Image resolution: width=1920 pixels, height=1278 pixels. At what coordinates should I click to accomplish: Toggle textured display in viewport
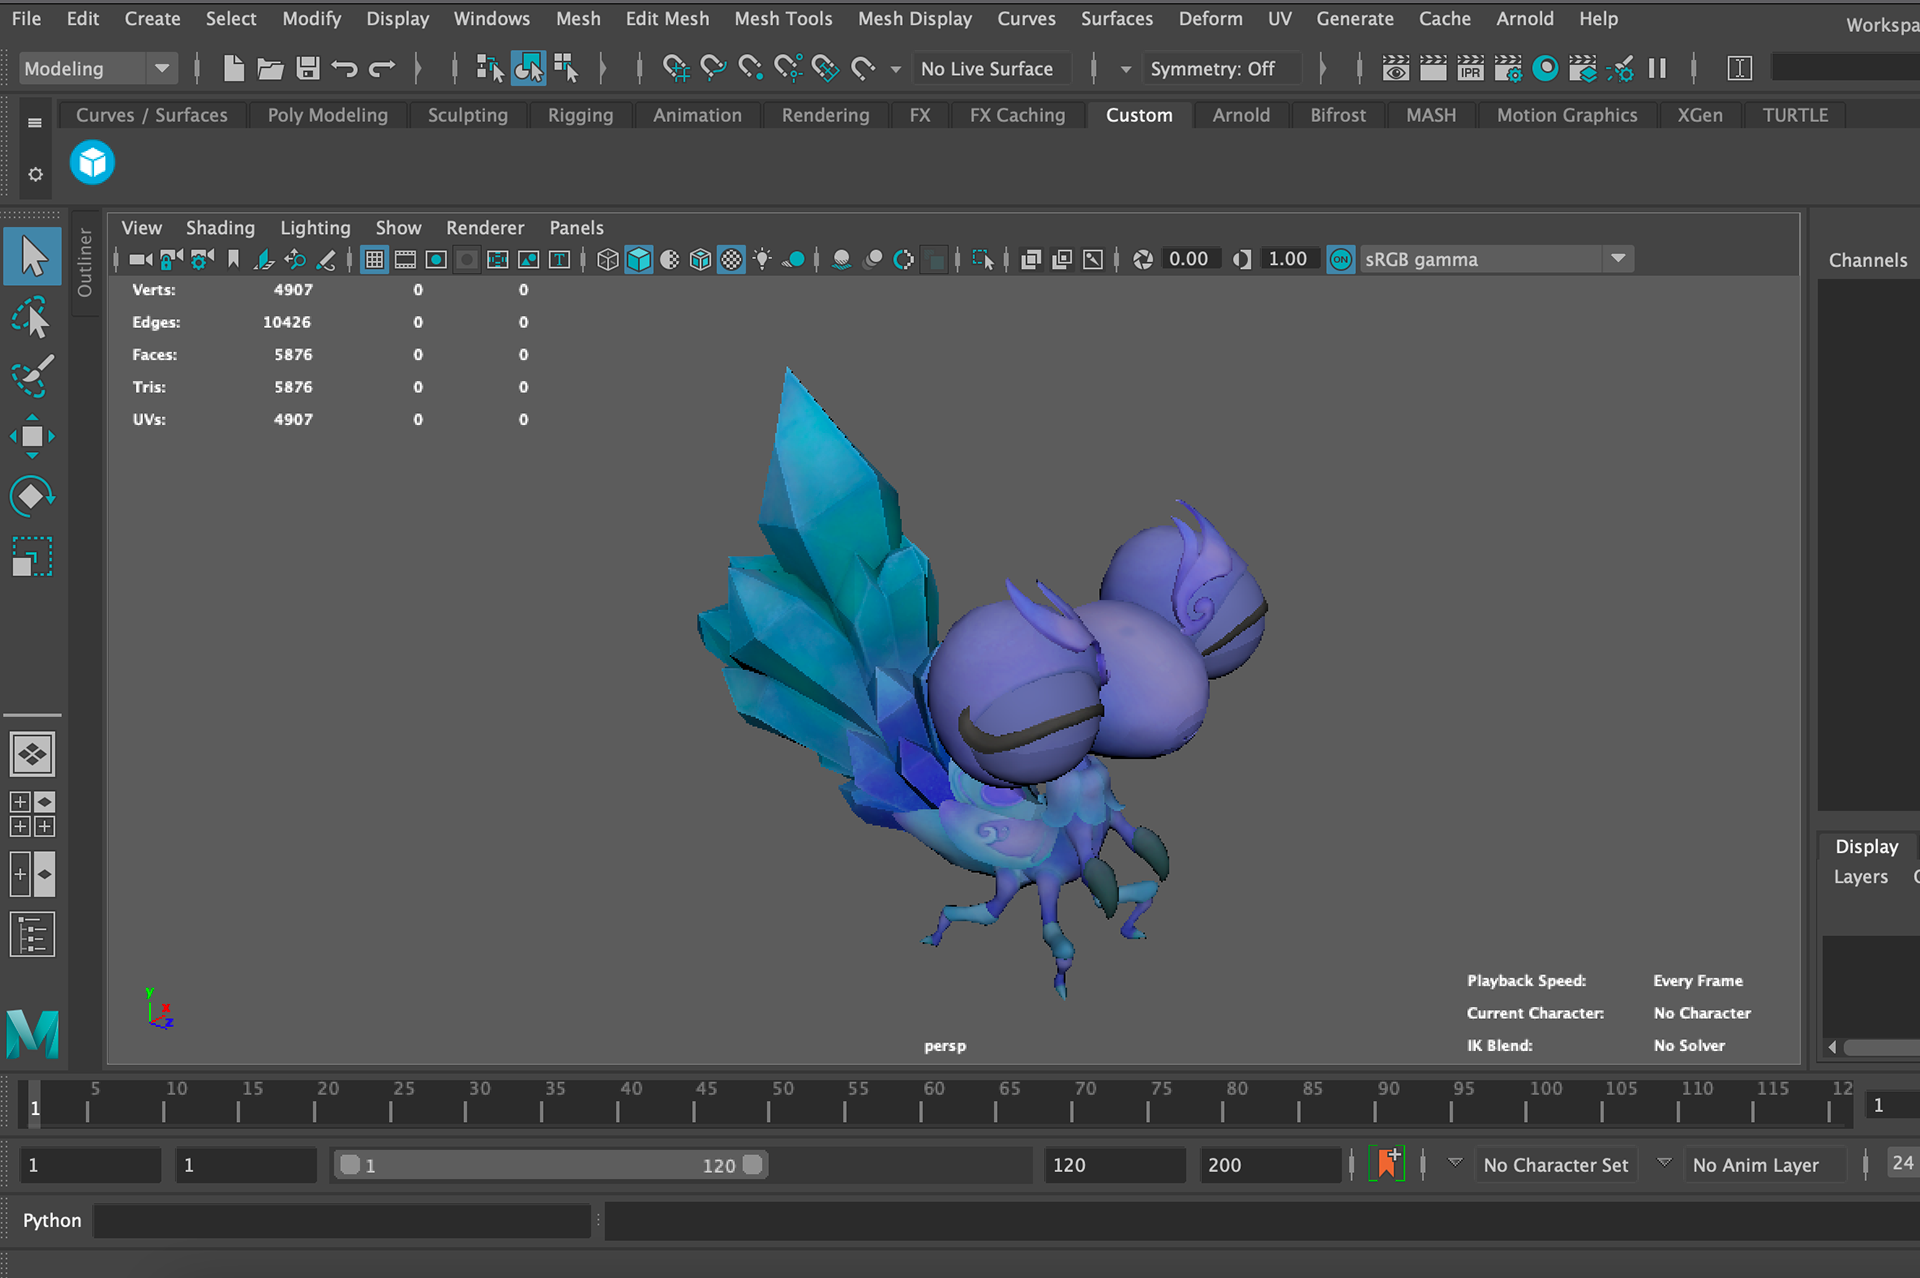[x=732, y=260]
